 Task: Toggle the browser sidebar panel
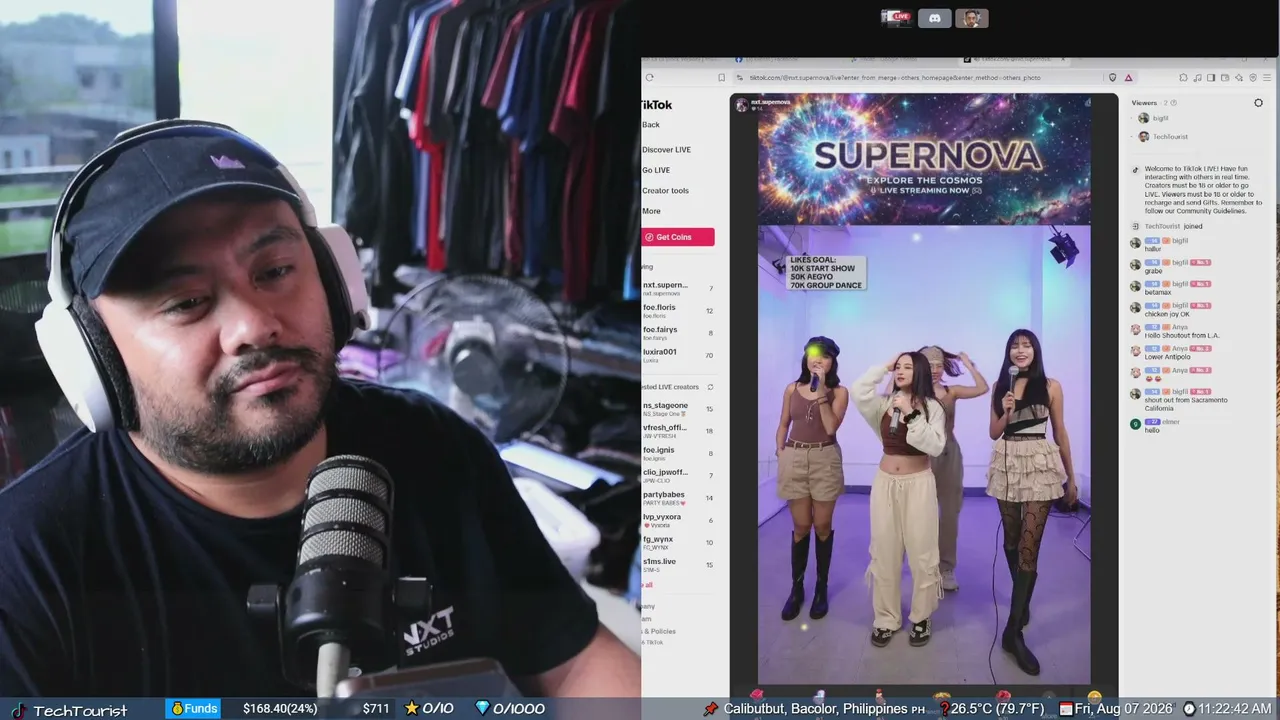[x=1210, y=77]
